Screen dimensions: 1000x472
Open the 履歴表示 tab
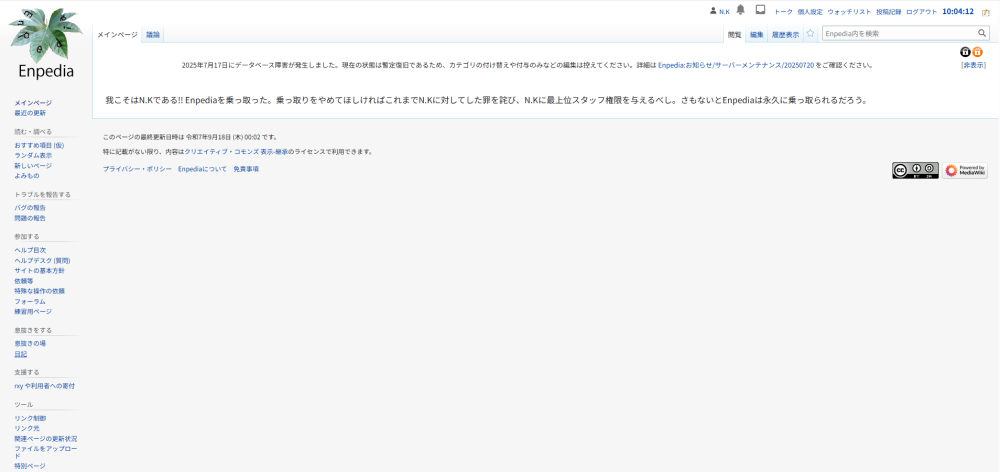coord(785,34)
